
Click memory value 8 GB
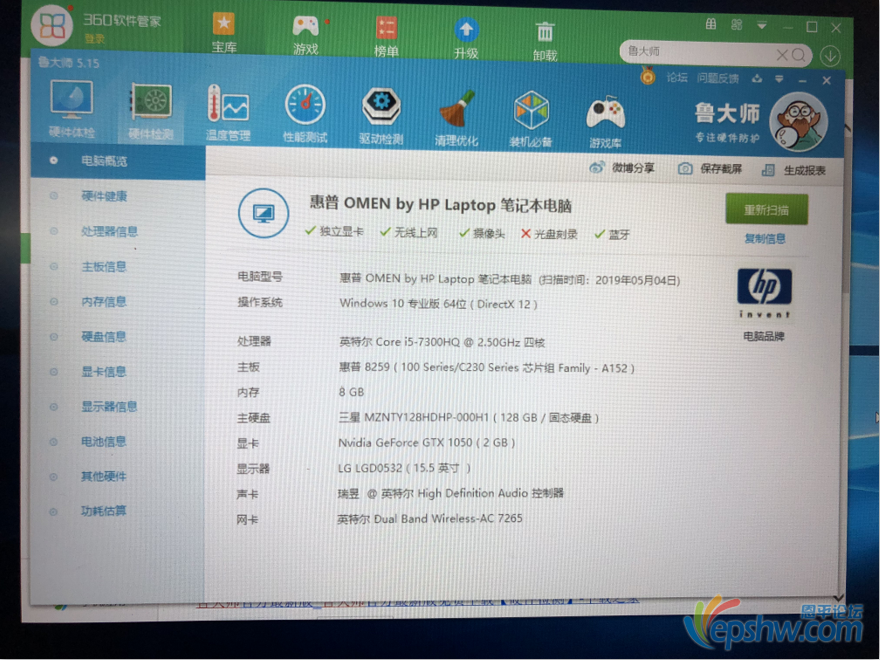[351, 392]
